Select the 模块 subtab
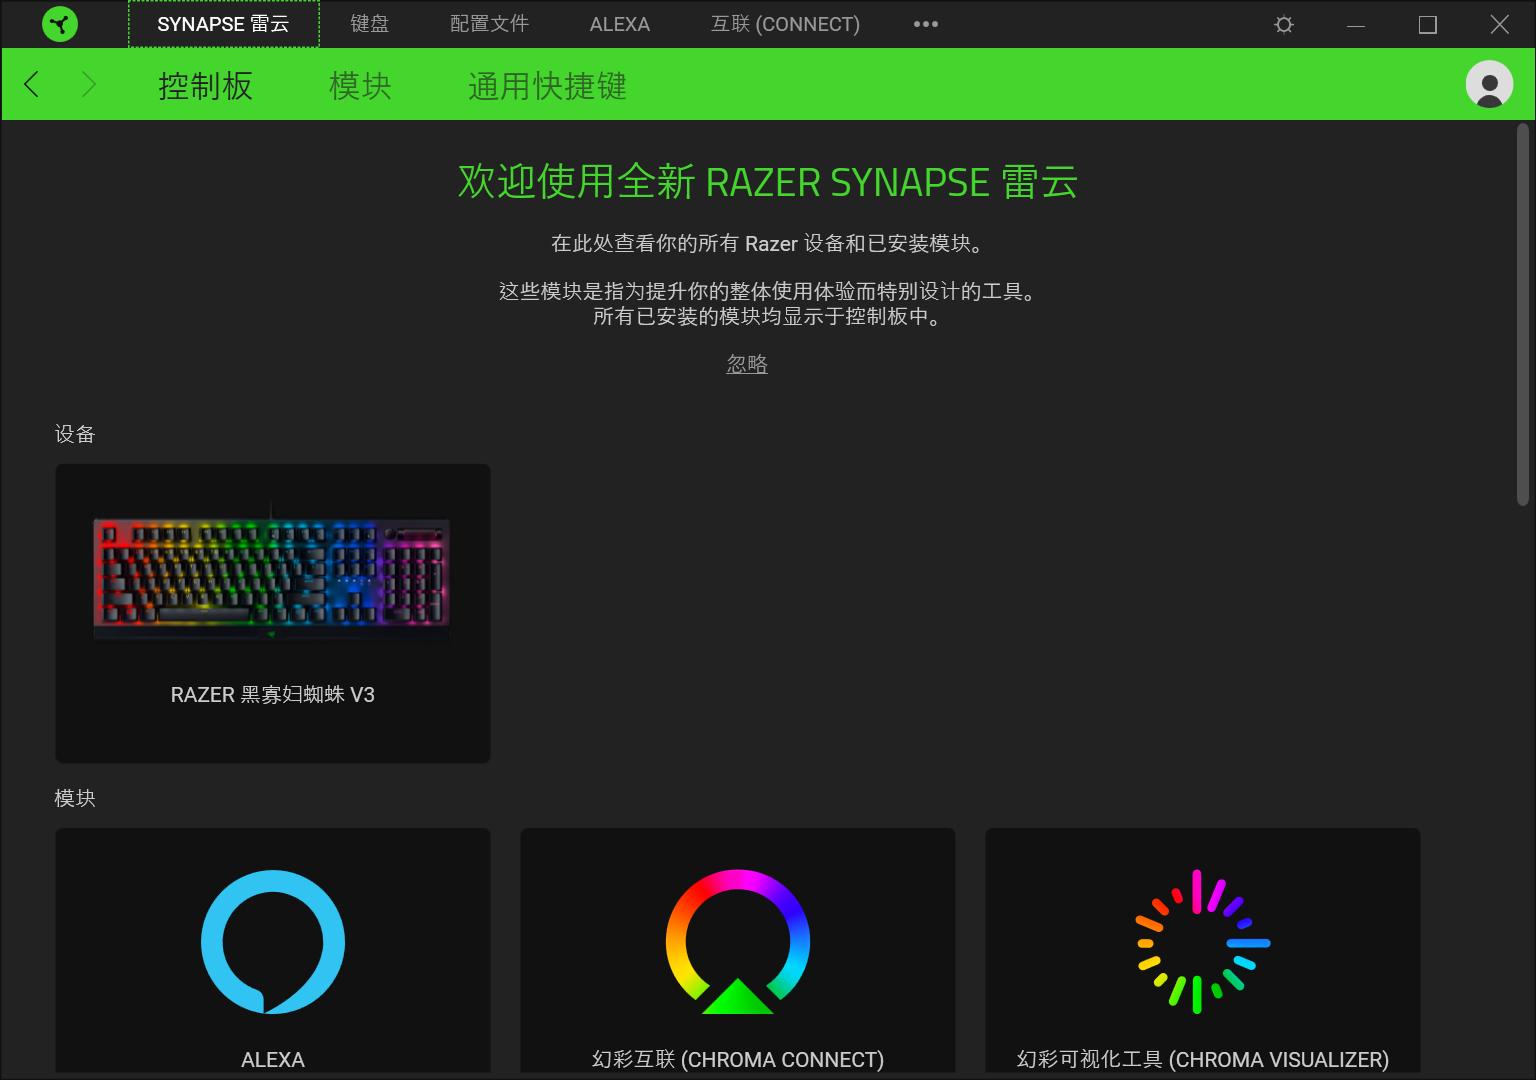Viewport: 1536px width, 1080px height. coord(360,86)
